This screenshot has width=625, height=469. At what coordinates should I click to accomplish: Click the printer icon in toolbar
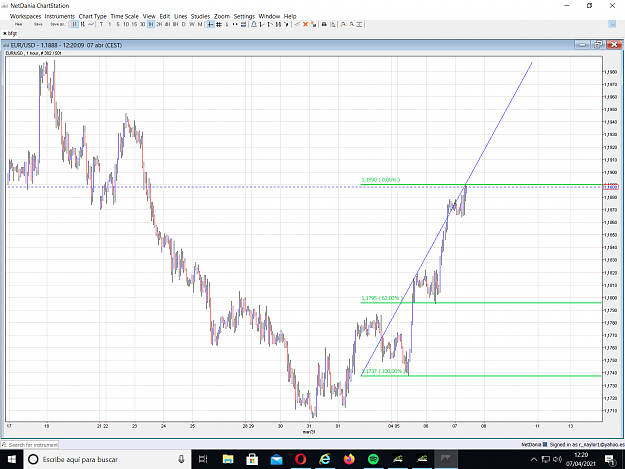(x=324, y=24)
